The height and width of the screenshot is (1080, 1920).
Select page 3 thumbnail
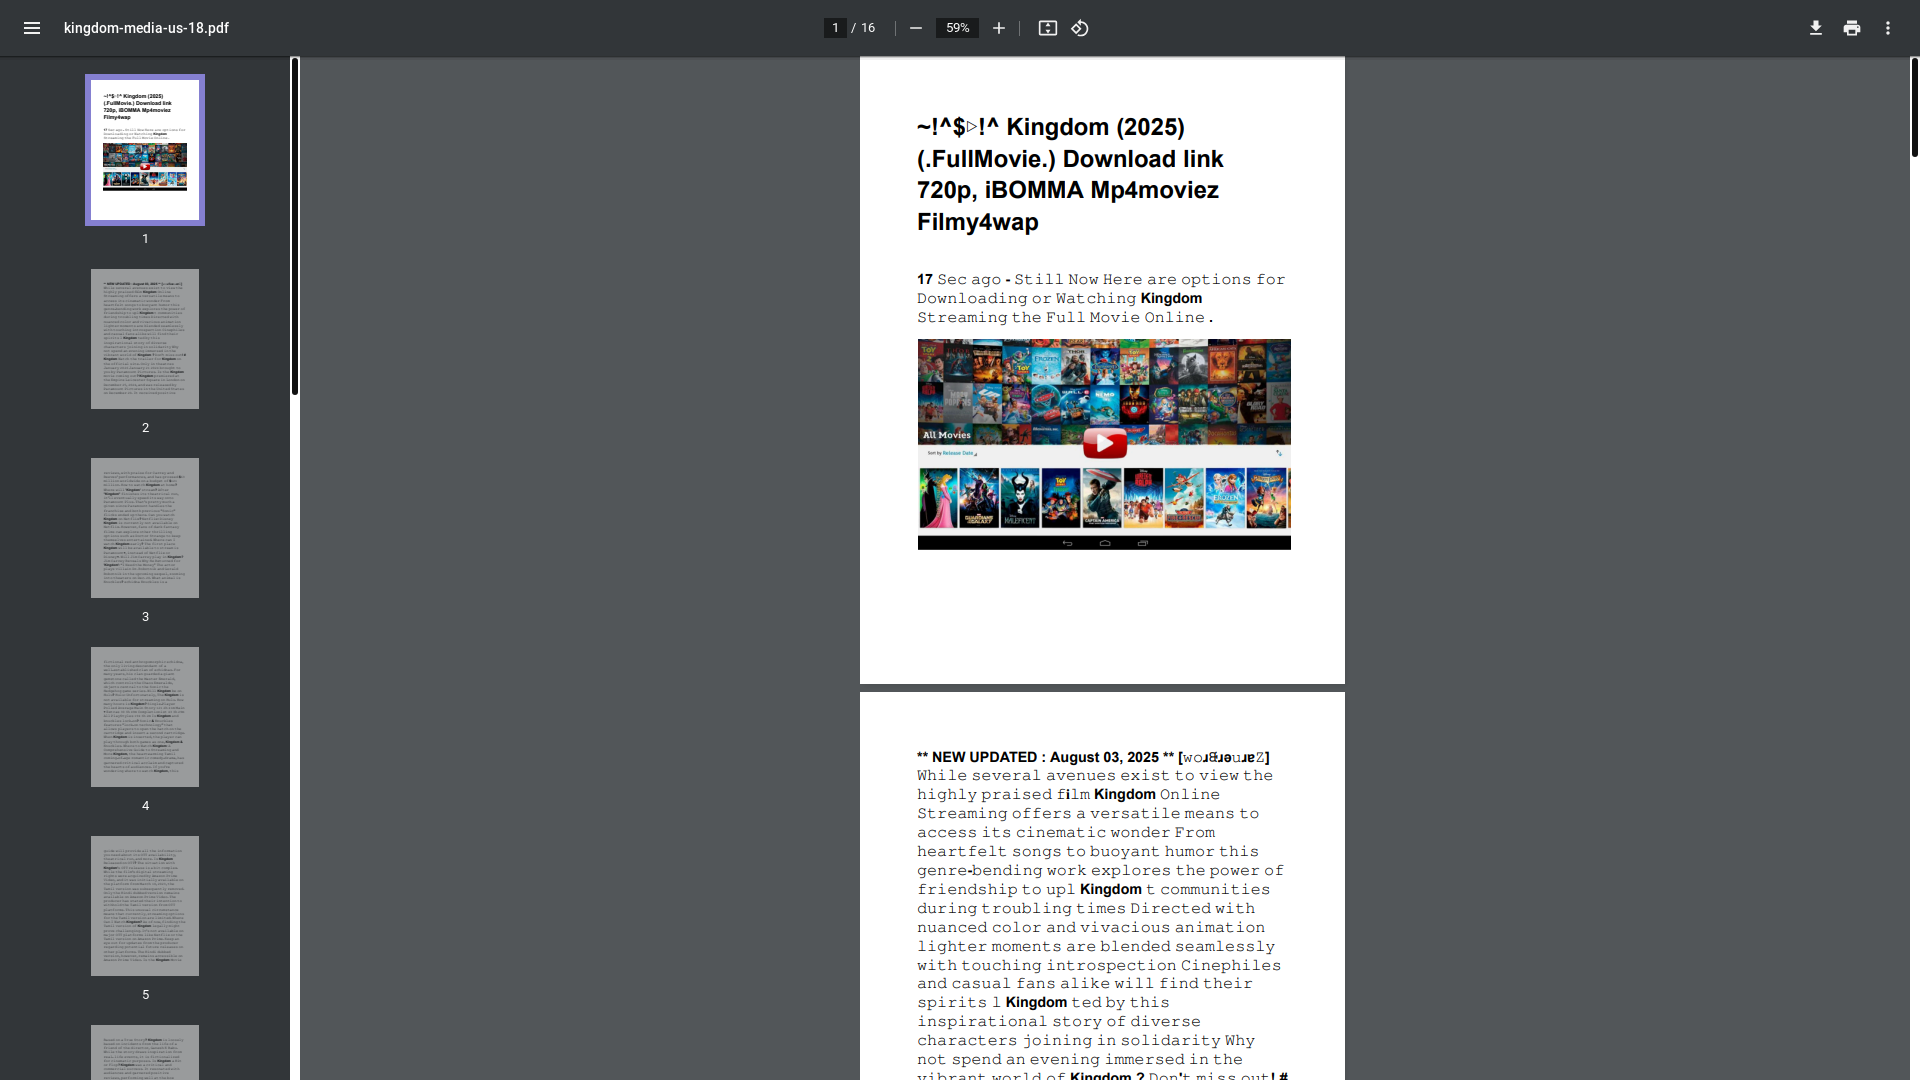click(145, 528)
